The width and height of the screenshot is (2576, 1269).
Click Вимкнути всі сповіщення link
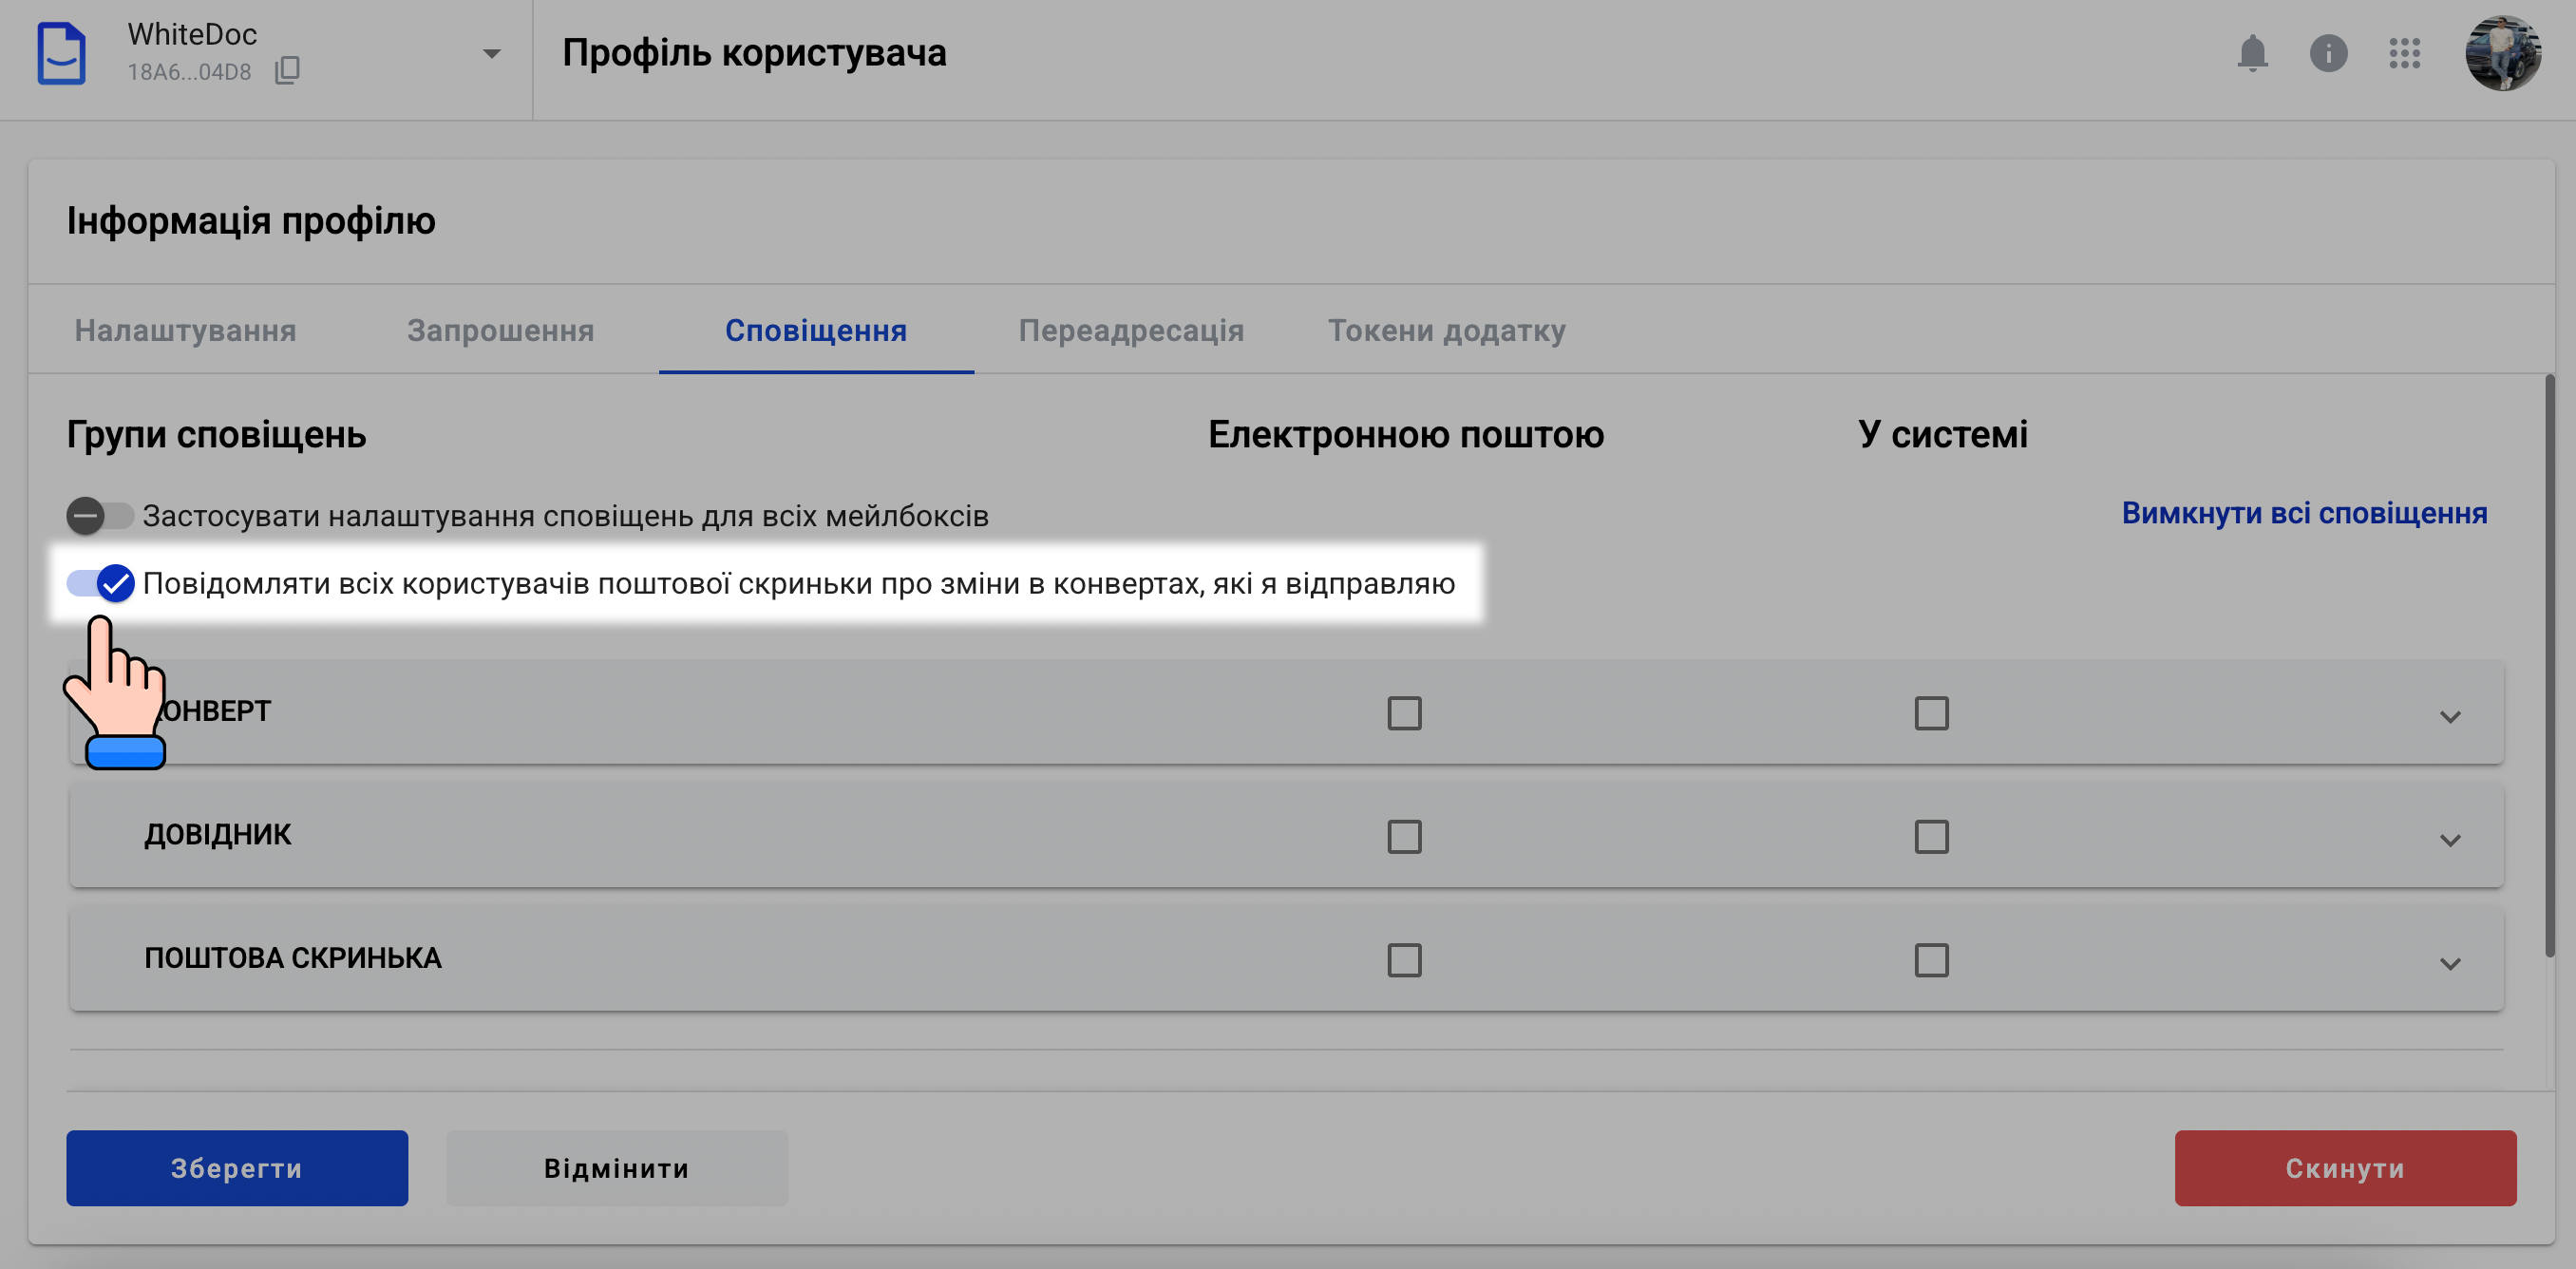[2303, 513]
